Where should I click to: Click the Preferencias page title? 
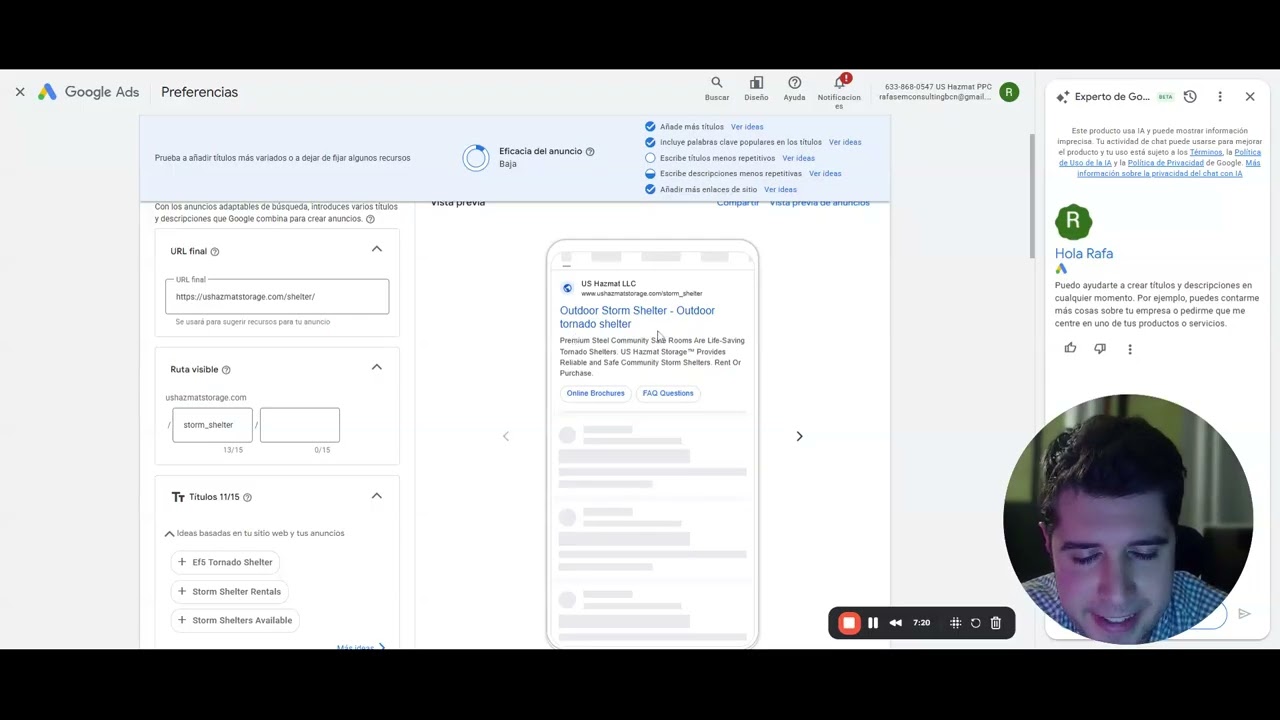pyautogui.click(x=199, y=92)
